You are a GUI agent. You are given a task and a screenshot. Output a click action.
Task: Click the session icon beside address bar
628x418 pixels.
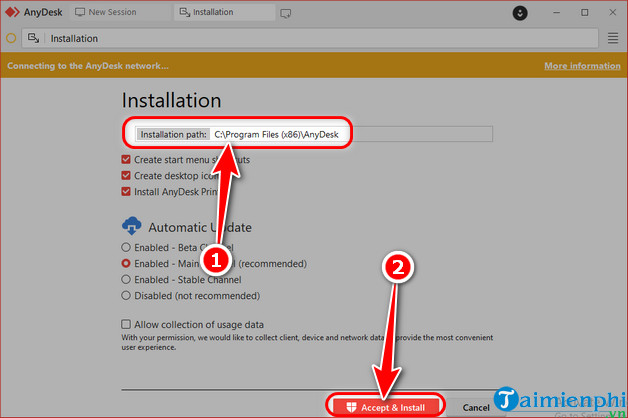(34, 38)
